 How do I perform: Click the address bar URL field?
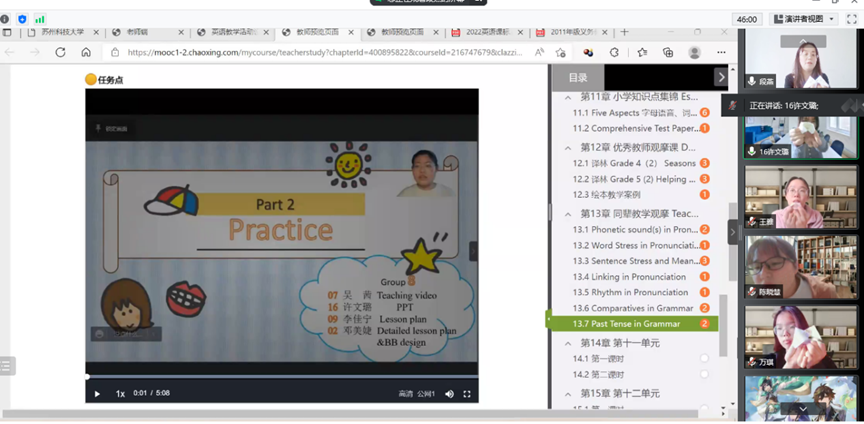tap(325, 52)
